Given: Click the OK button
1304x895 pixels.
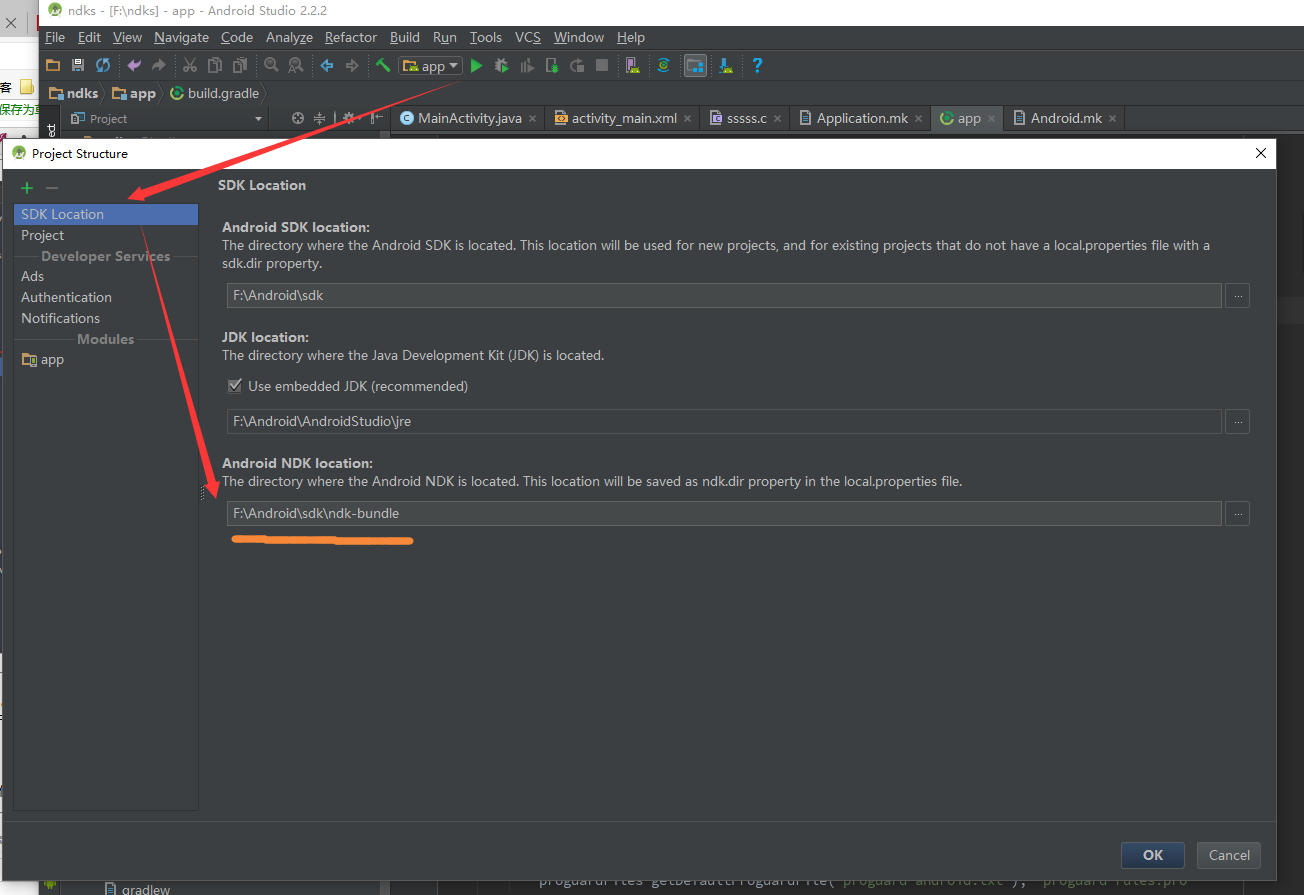Looking at the screenshot, I should pyautogui.click(x=1153, y=855).
